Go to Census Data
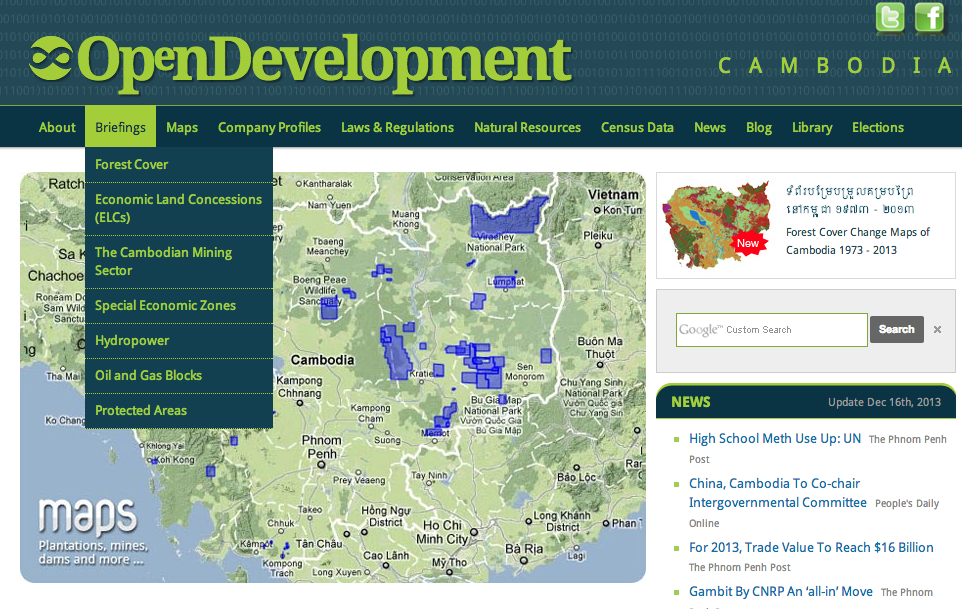Screen dimensions: 962x609 (637, 128)
